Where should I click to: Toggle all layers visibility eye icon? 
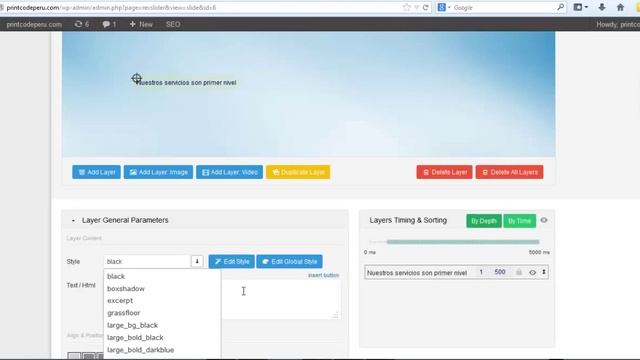[x=544, y=220]
